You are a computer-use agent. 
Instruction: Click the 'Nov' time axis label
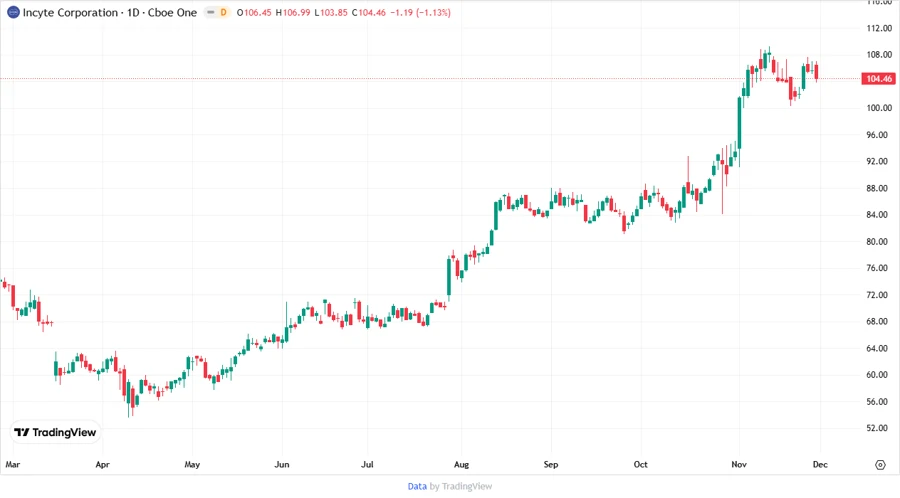(x=739, y=464)
